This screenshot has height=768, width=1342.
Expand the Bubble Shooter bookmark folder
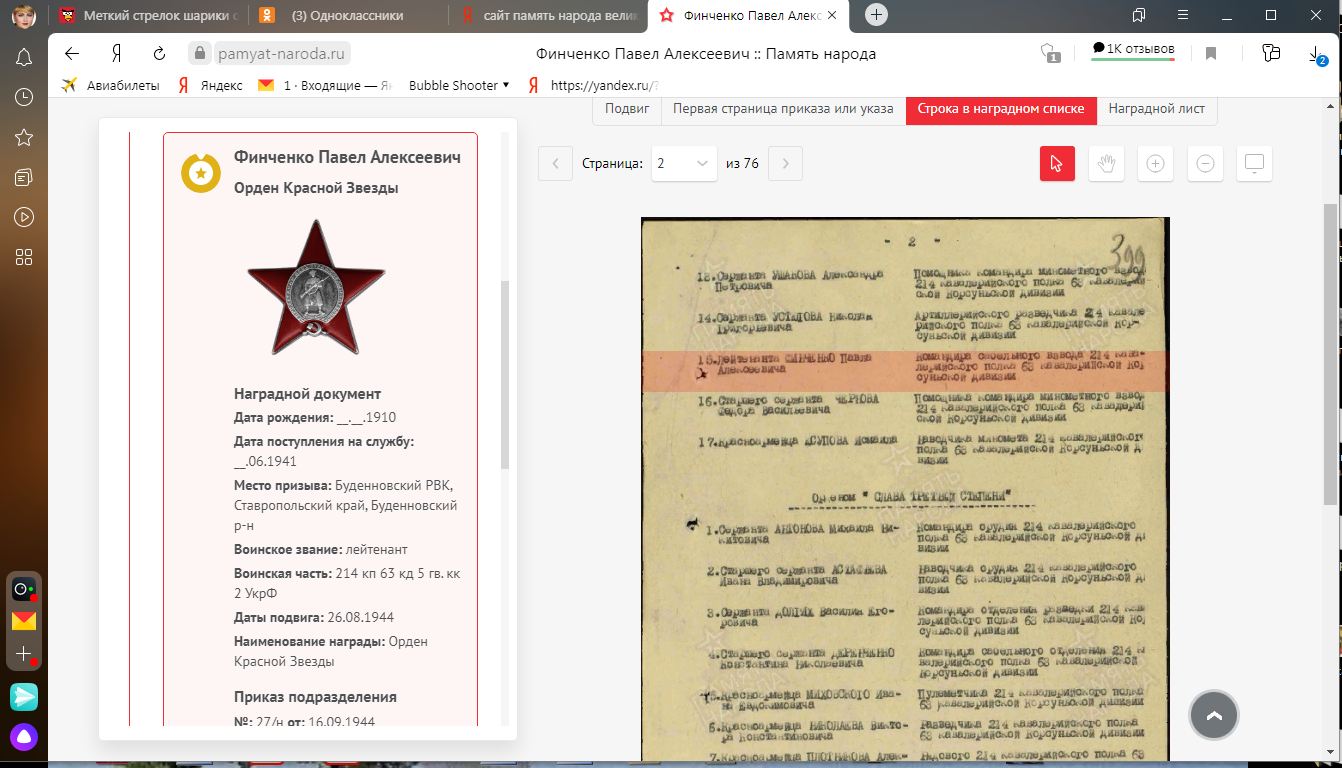tap(459, 86)
